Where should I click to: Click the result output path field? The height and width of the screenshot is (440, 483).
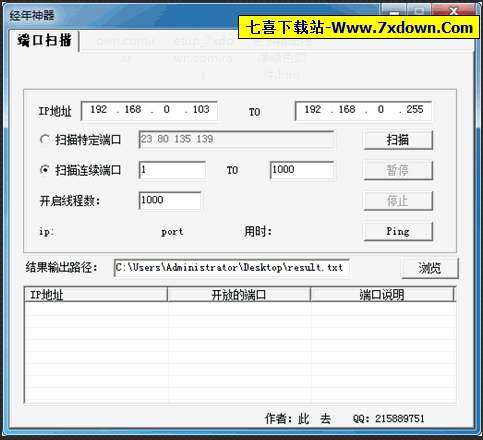(232, 268)
